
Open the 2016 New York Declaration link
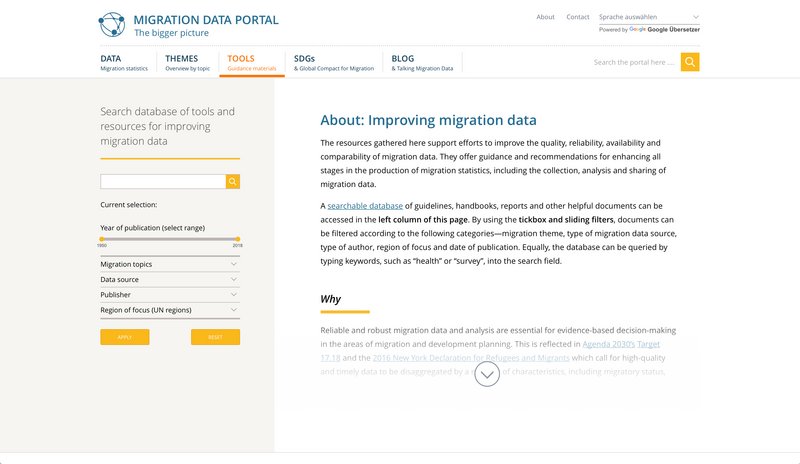point(471,358)
